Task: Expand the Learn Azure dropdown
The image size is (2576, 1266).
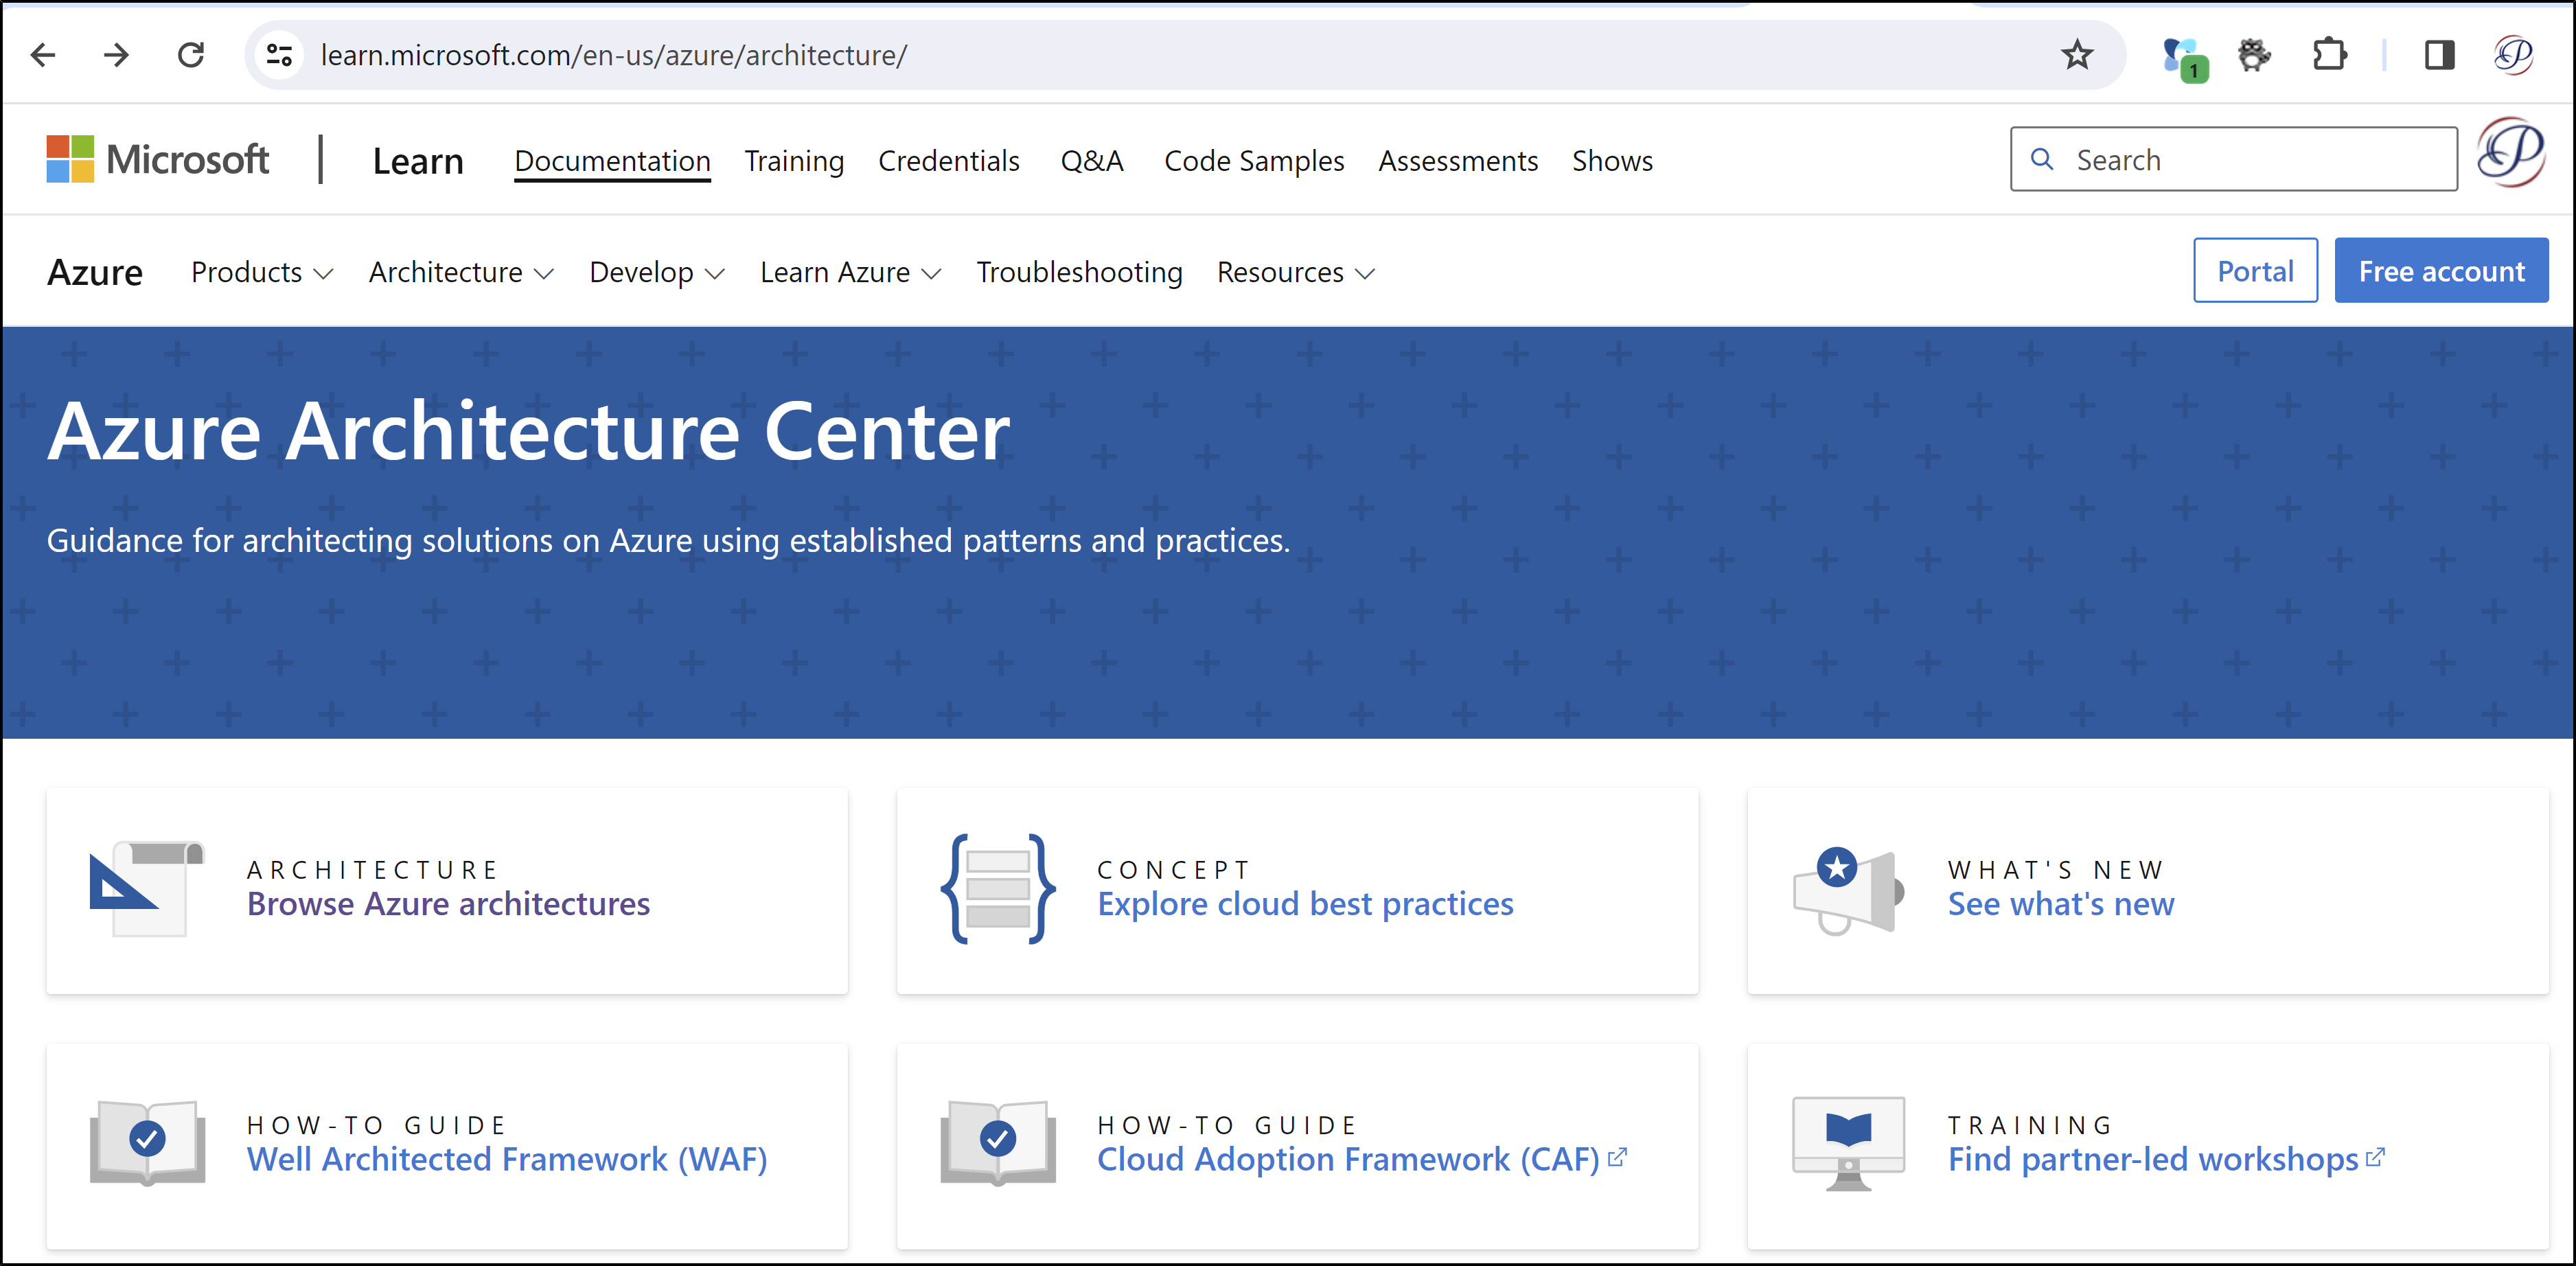Action: point(850,272)
